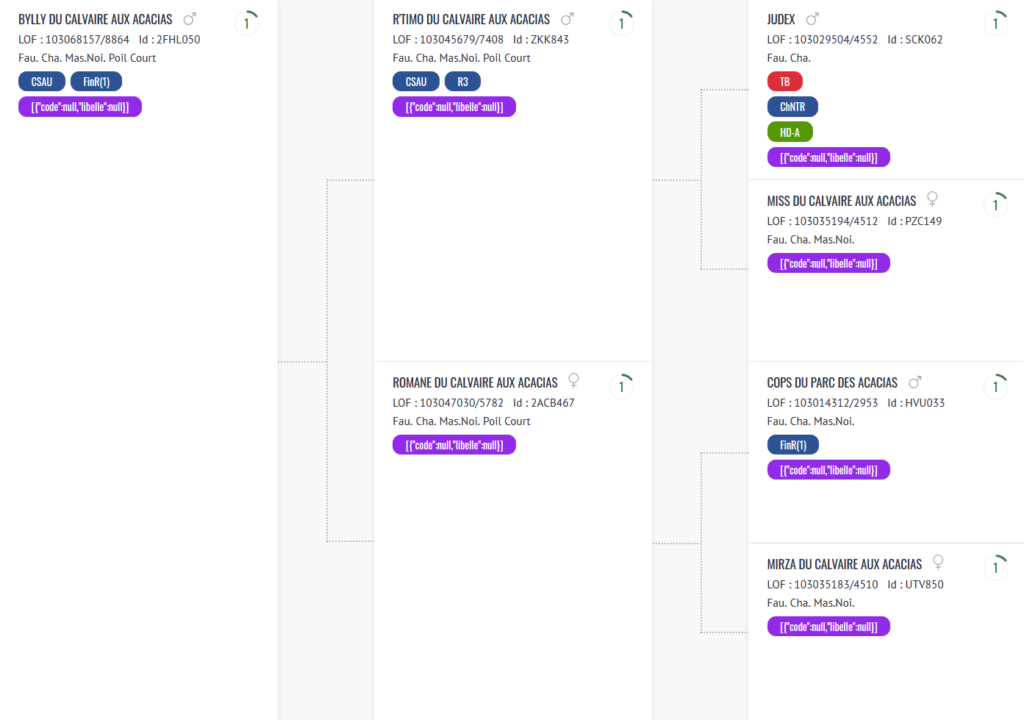Click purple code-null tag on COPS card
Viewport: 1024px width, 720px height.
828,470
